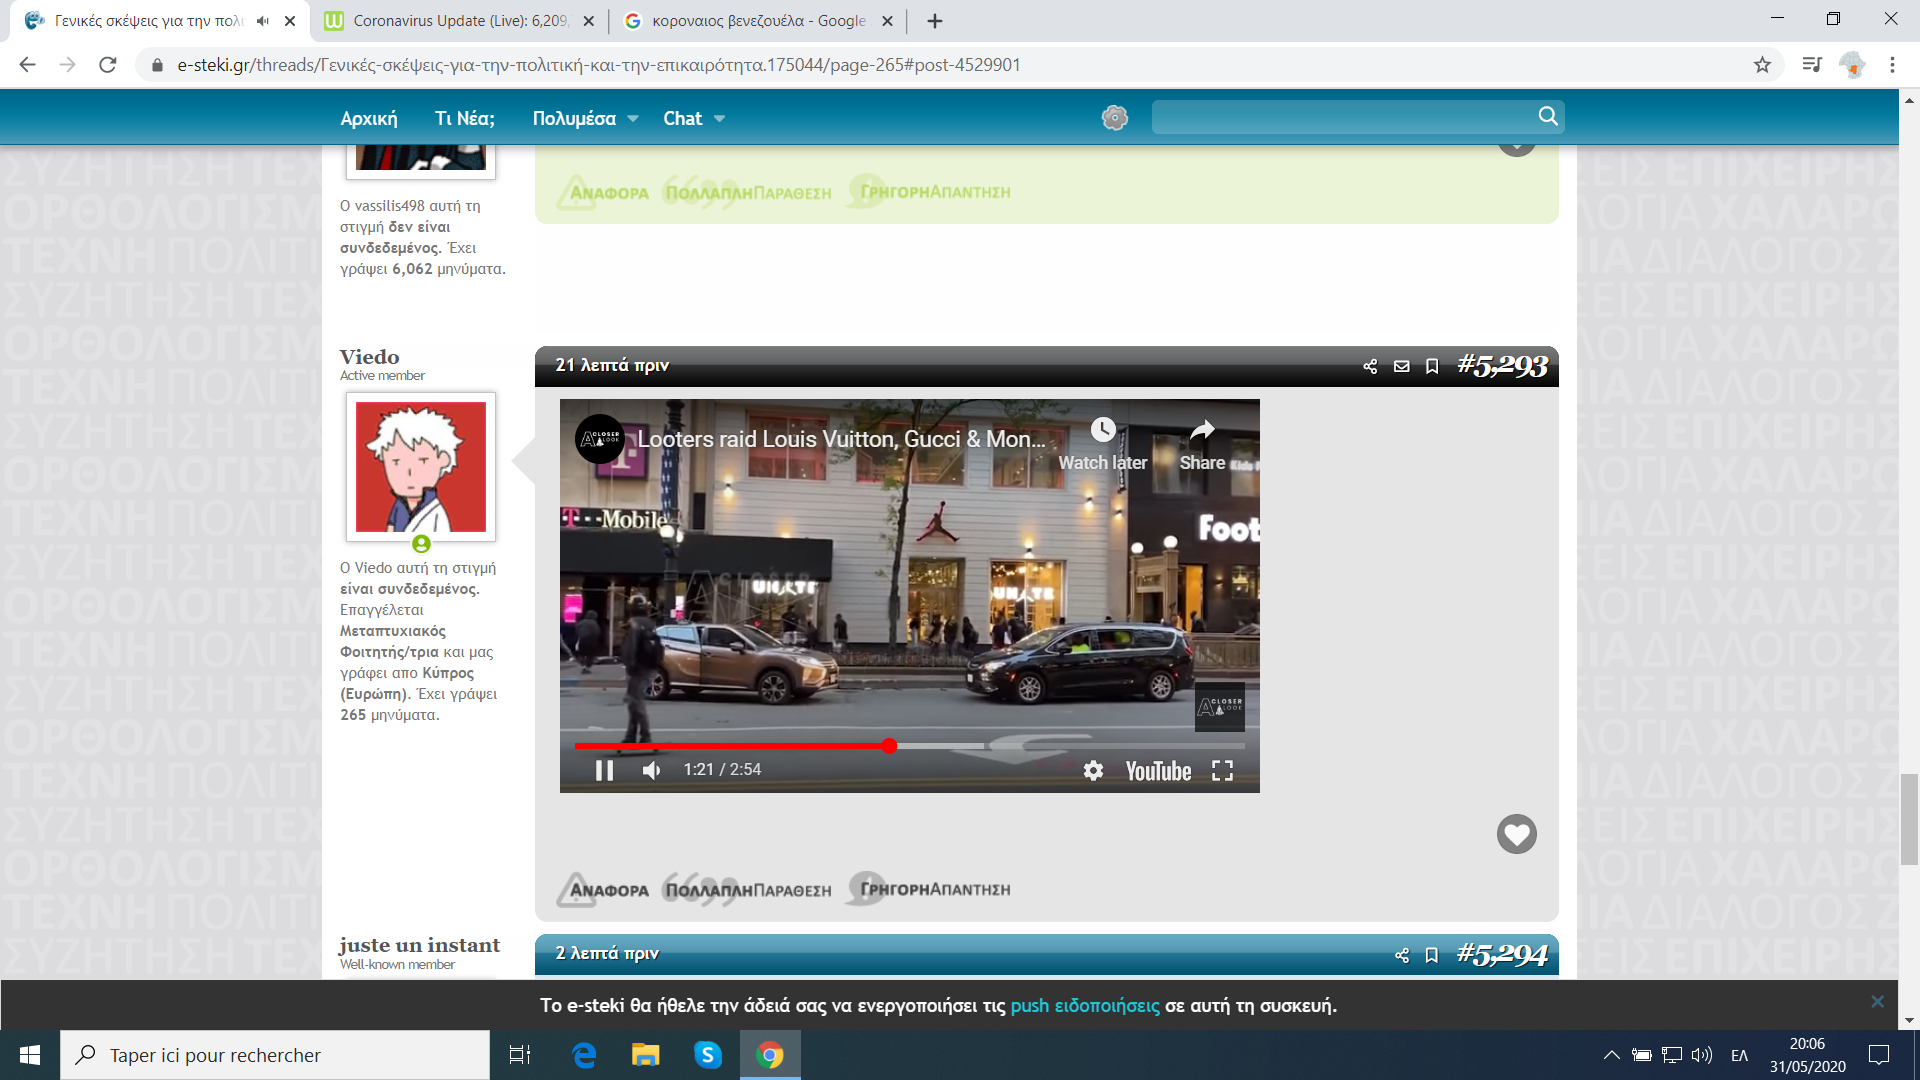Image resolution: width=1920 pixels, height=1080 pixels.
Task: Open the Windows notification center
Action: tap(1879, 1055)
